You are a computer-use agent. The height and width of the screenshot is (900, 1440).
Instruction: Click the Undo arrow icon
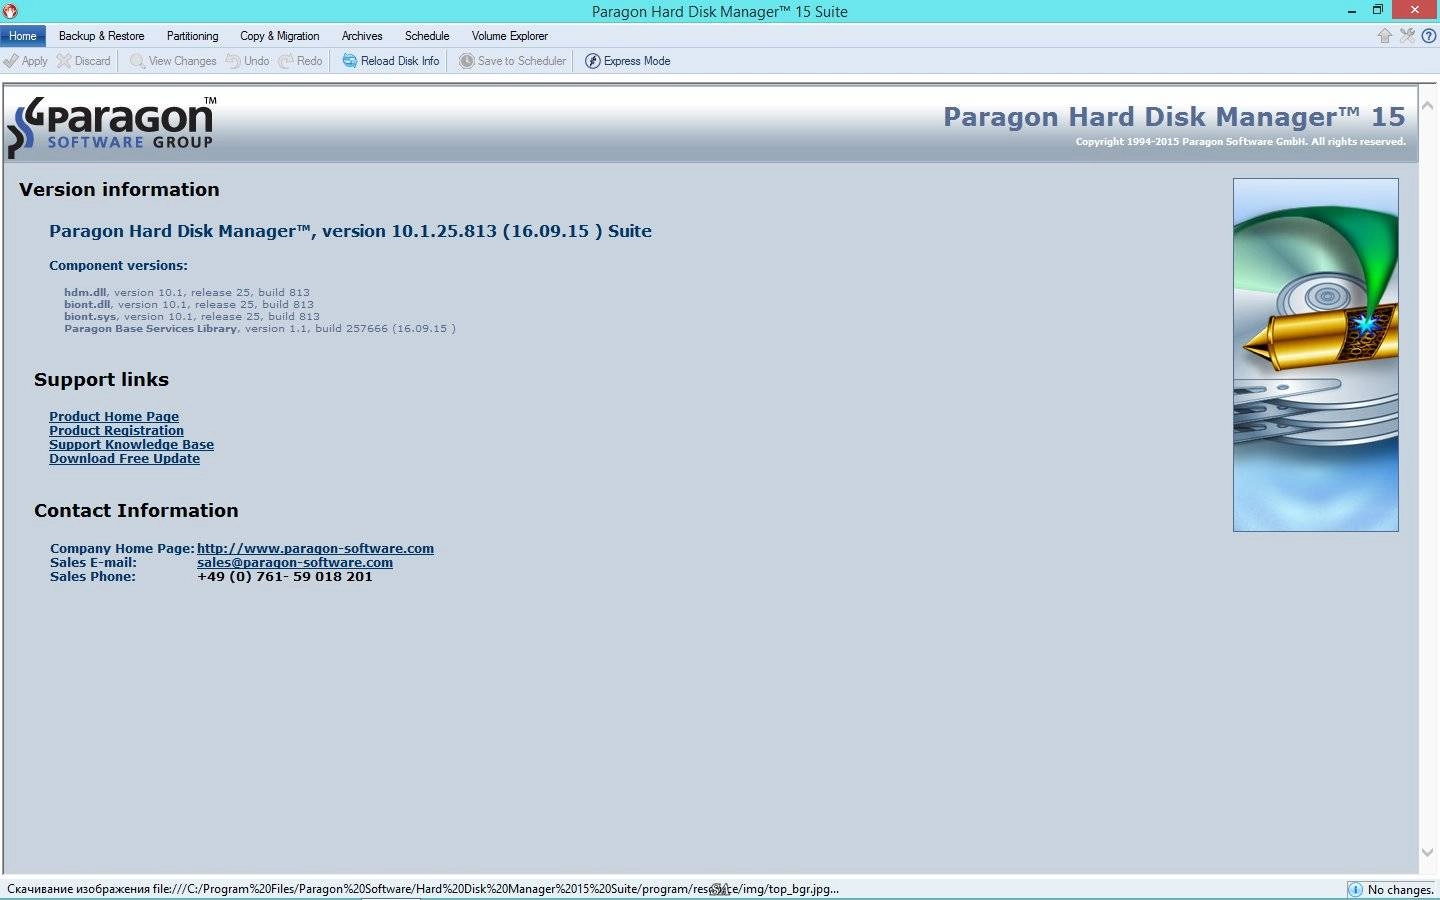[x=233, y=61]
